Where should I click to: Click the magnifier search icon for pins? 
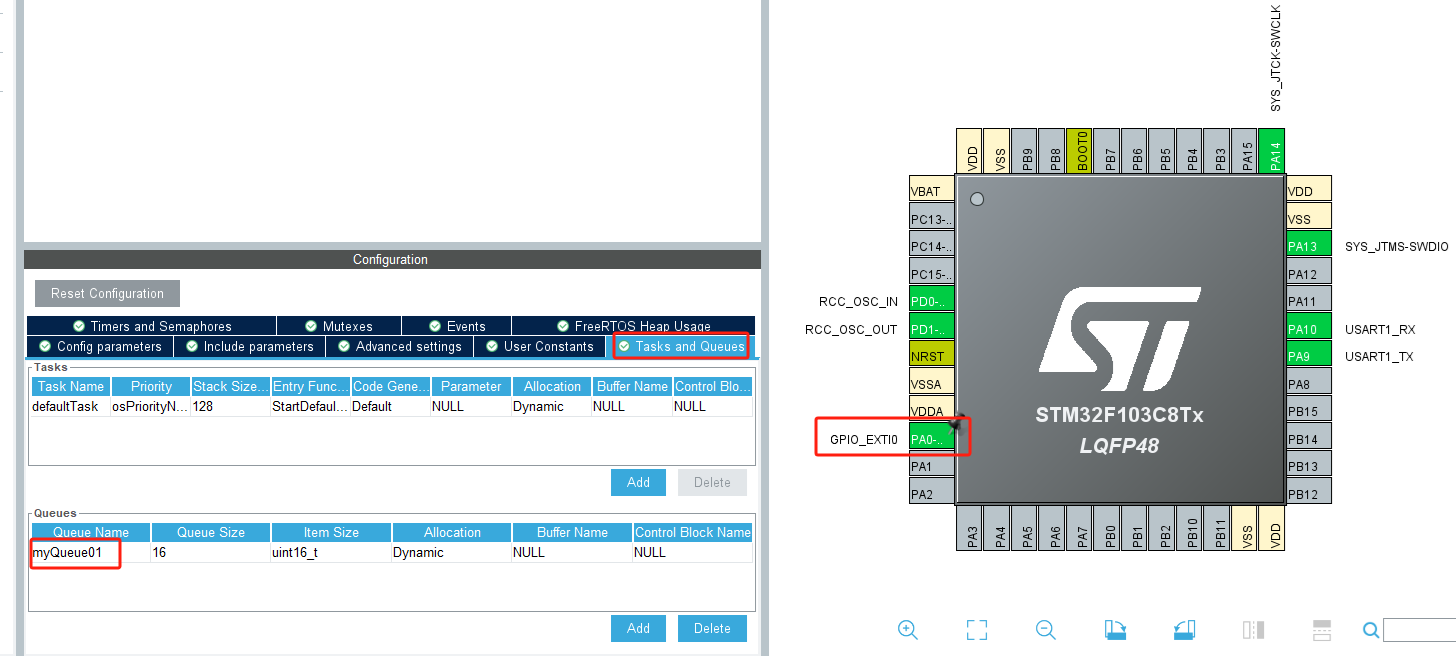point(1371,629)
